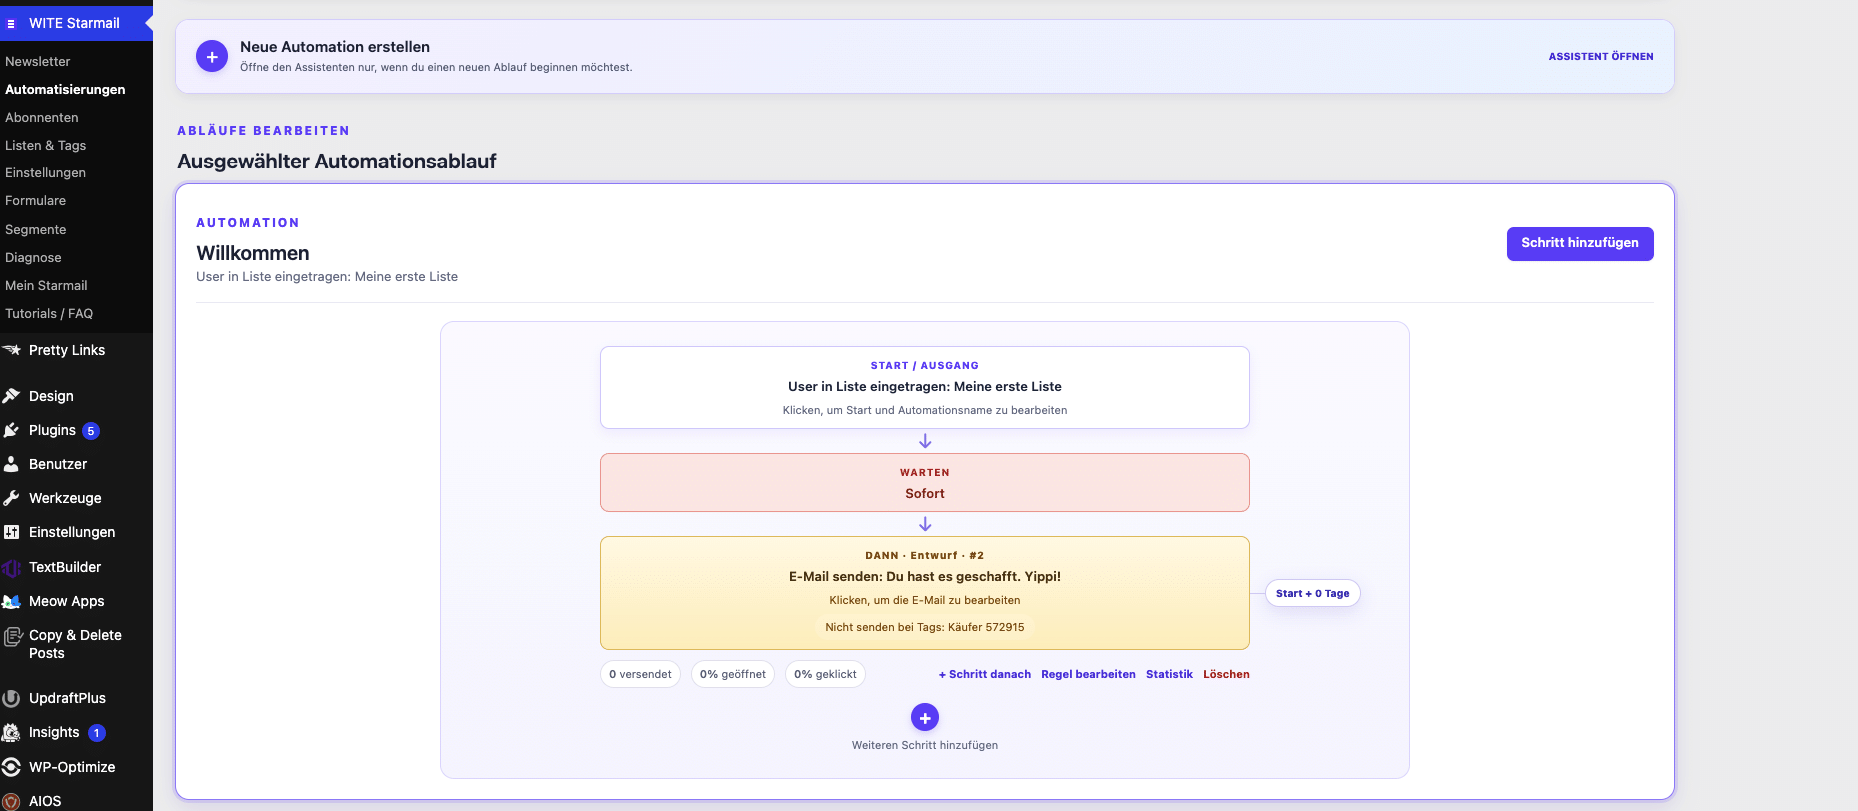The width and height of the screenshot is (1858, 811).
Task: Click the round plus icon above Weiteren Schritt hinzufügen
Action: [x=925, y=717]
